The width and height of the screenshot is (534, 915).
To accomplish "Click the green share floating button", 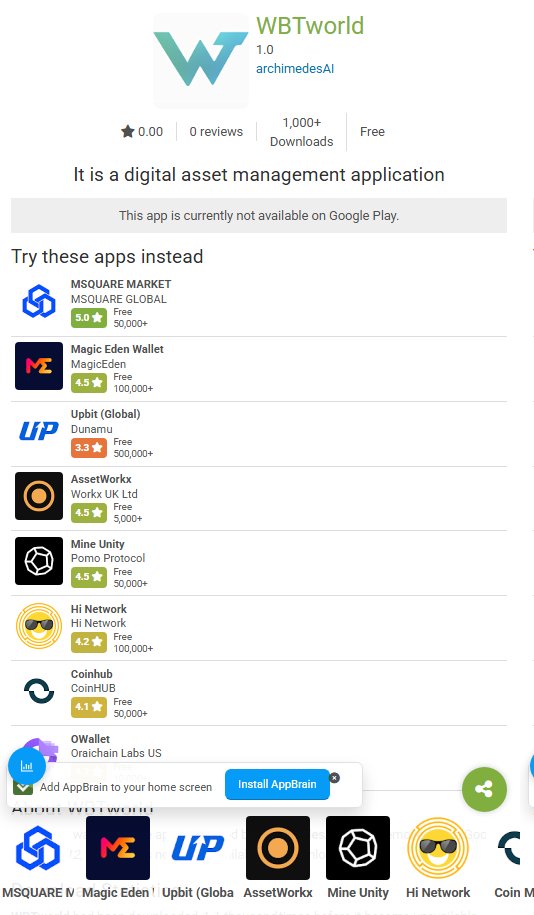I will tap(484, 790).
